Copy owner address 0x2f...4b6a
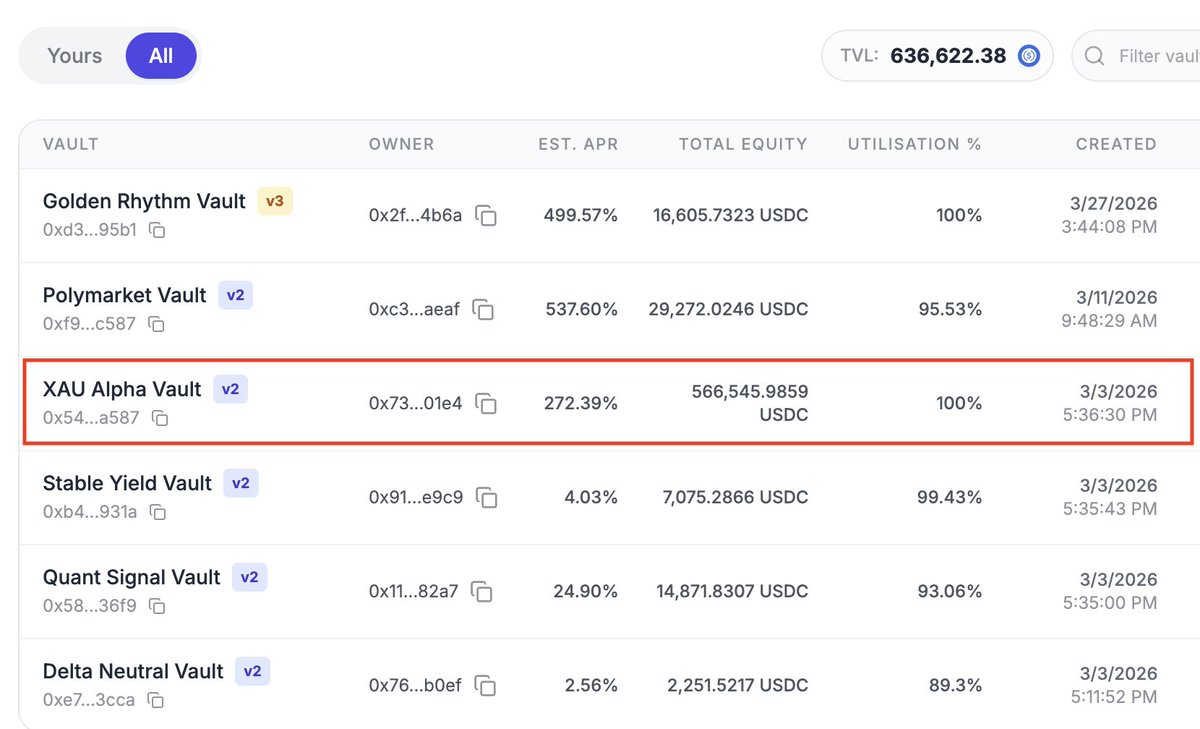Viewport: 1200px width, 729px height. coord(486,215)
